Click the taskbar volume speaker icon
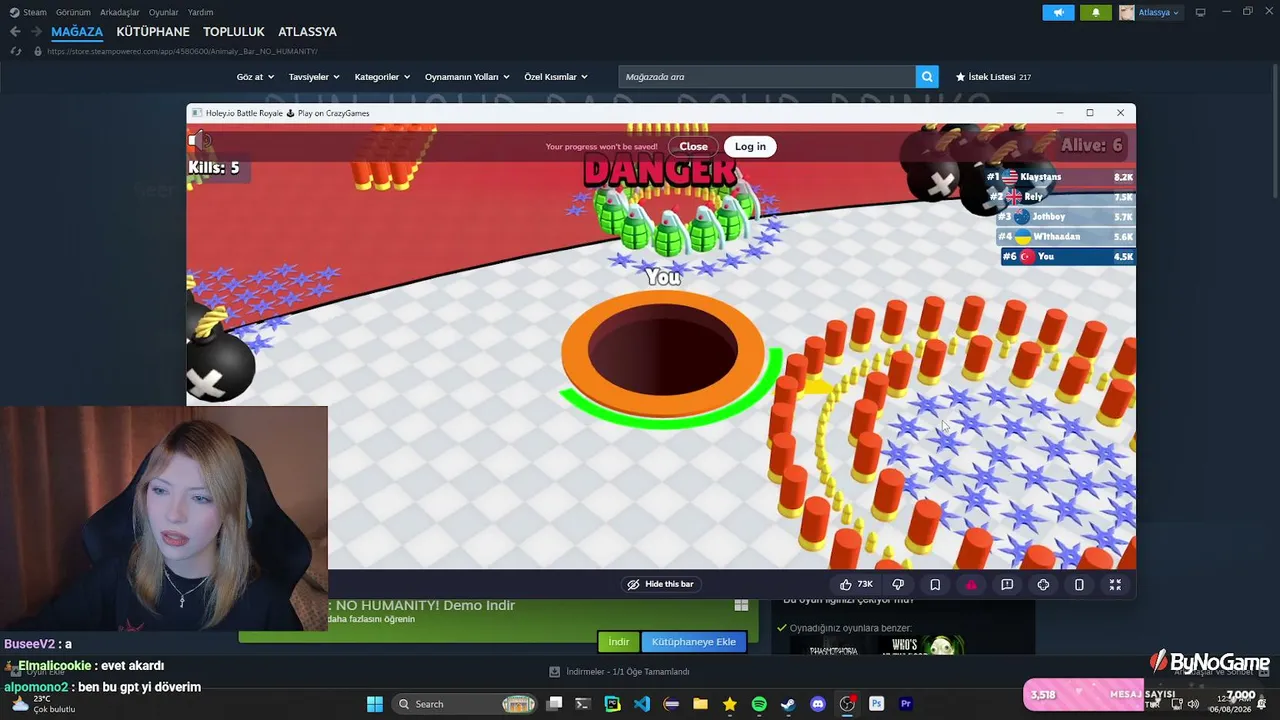The image size is (1280, 720). tap(1193, 704)
